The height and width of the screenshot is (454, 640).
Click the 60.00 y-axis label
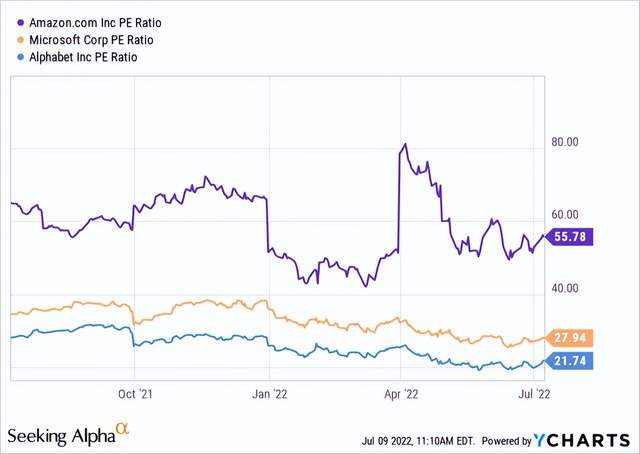[x=565, y=215]
